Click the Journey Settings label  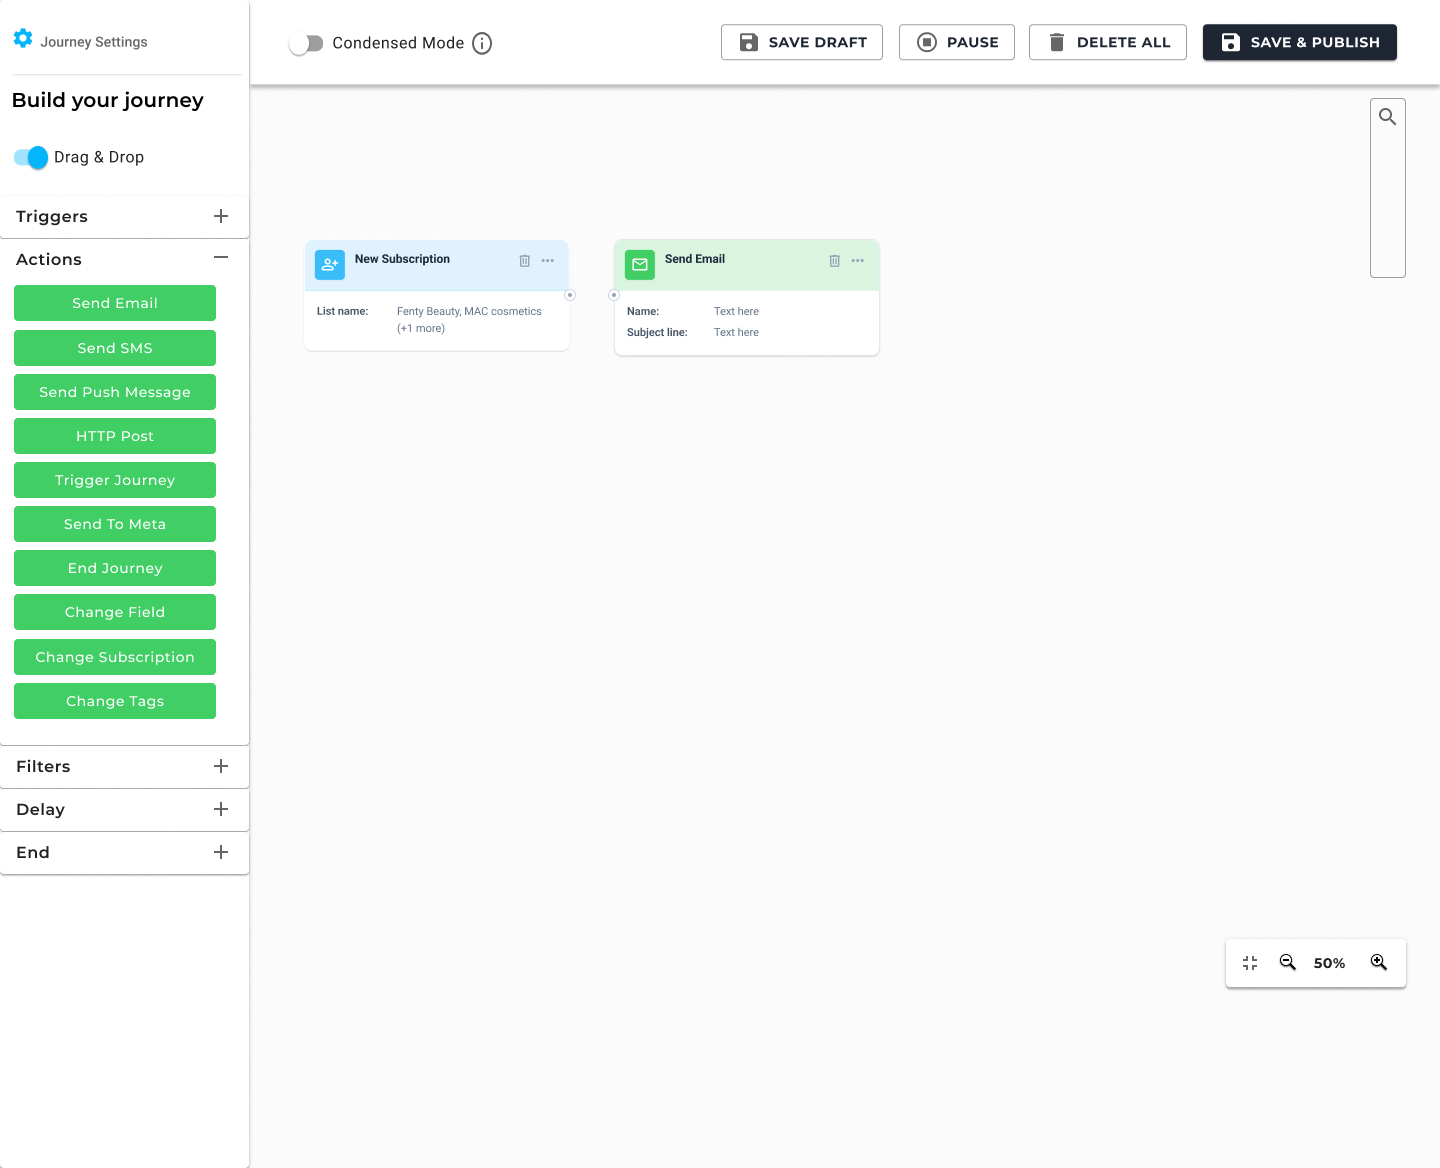[94, 42]
